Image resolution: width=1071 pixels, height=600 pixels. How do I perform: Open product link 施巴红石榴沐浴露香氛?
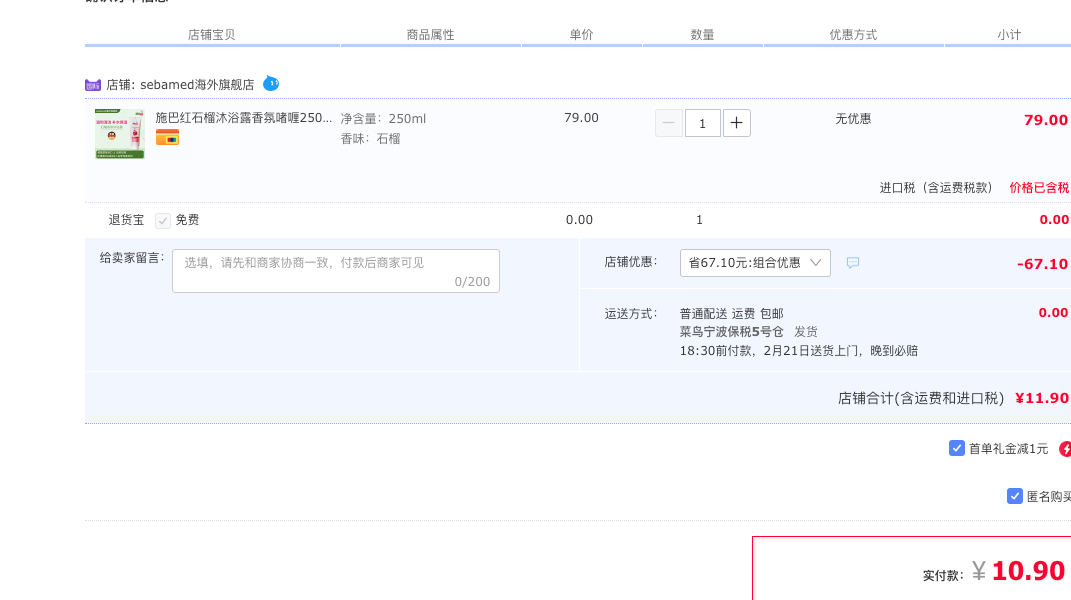pyautogui.click(x=244, y=118)
